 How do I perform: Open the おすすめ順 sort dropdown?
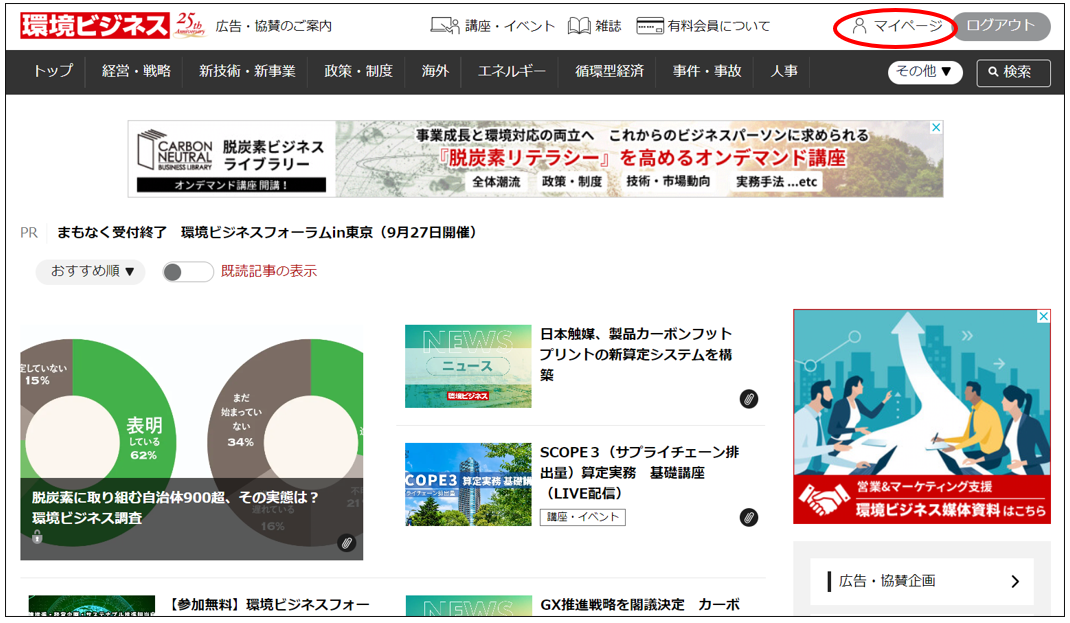(91, 271)
